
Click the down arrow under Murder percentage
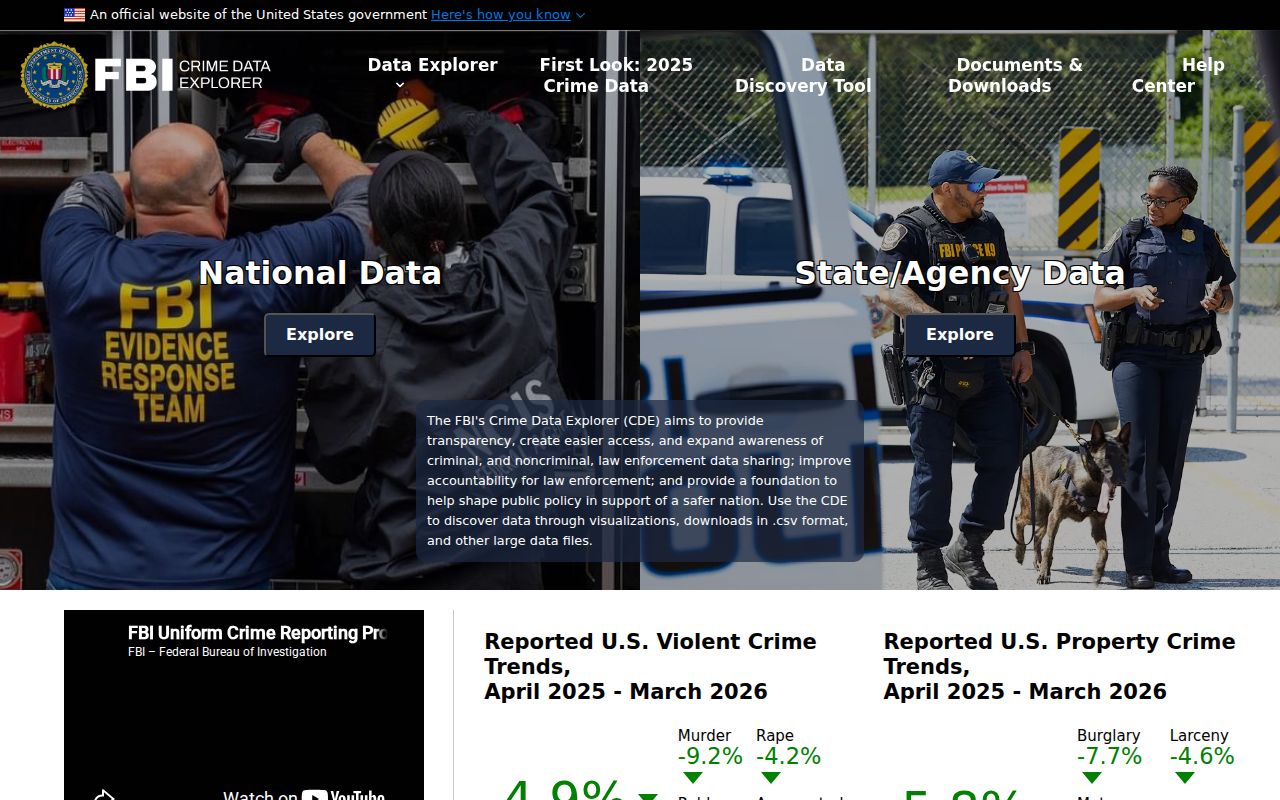692,778
